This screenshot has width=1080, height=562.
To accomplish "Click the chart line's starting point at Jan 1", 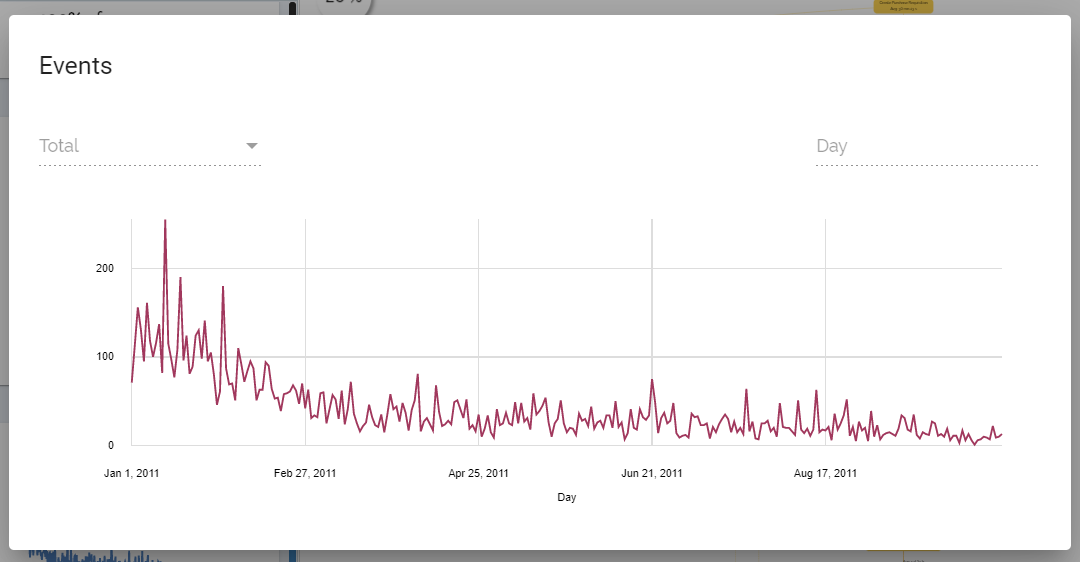I will click(x=132, y=381).
